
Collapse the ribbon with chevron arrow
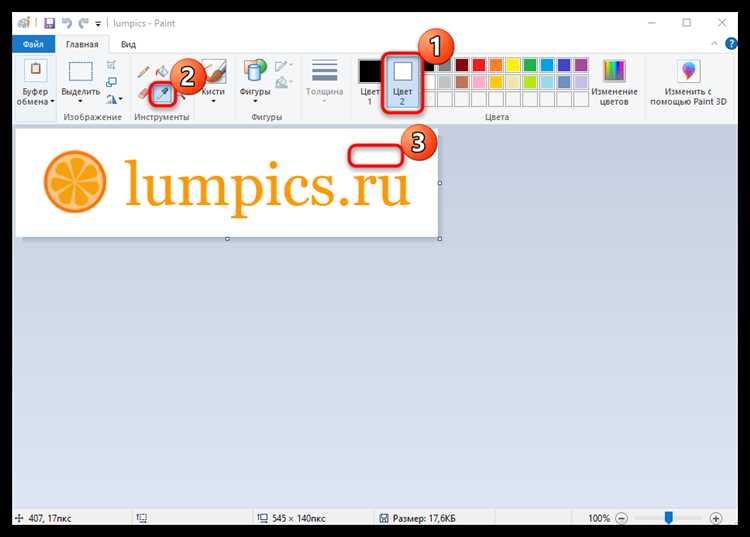(714, 44)
